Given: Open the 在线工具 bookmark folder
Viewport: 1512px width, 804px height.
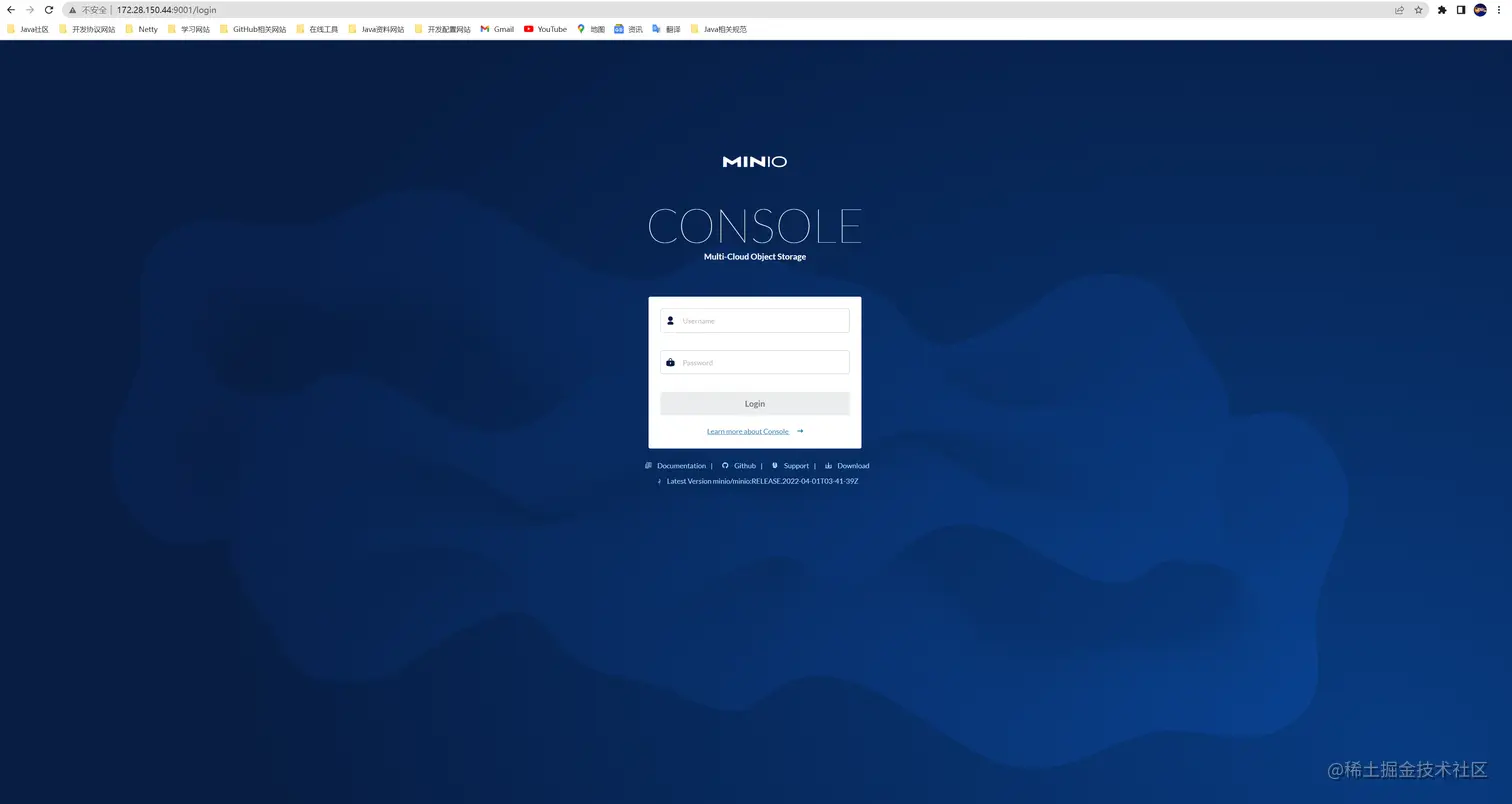Looking at the screenshot, I should 317,29.
